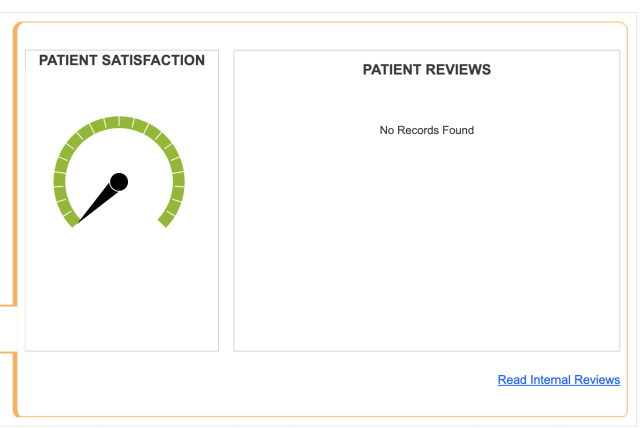Click the lower right end of the gauge arc
Image resolution: width=640 pixels, height=428 pixels.
167,220
